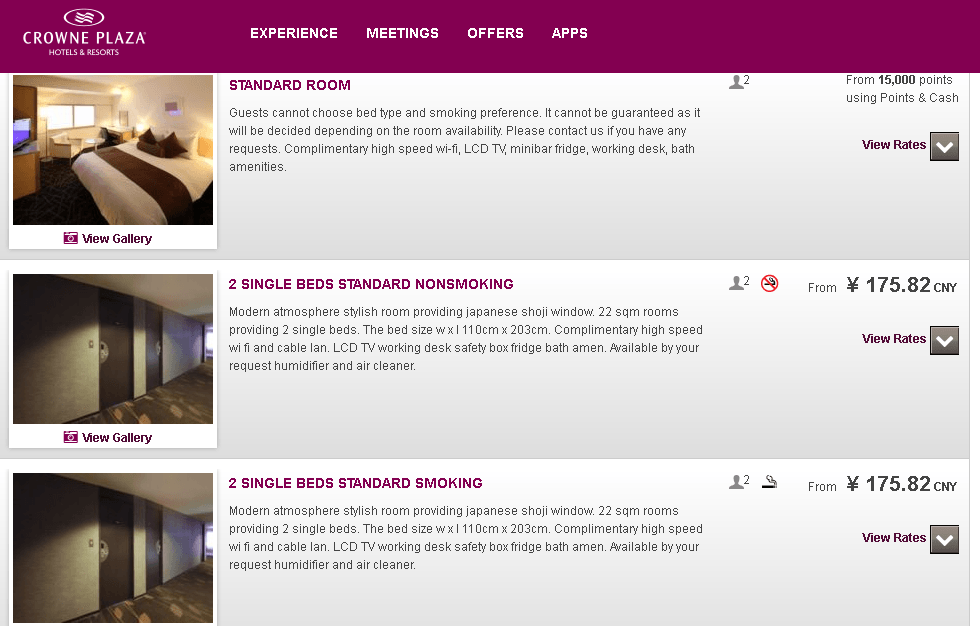Open the Standard Room bedroom photo
The image size is (980, 626).
(113, 150)
